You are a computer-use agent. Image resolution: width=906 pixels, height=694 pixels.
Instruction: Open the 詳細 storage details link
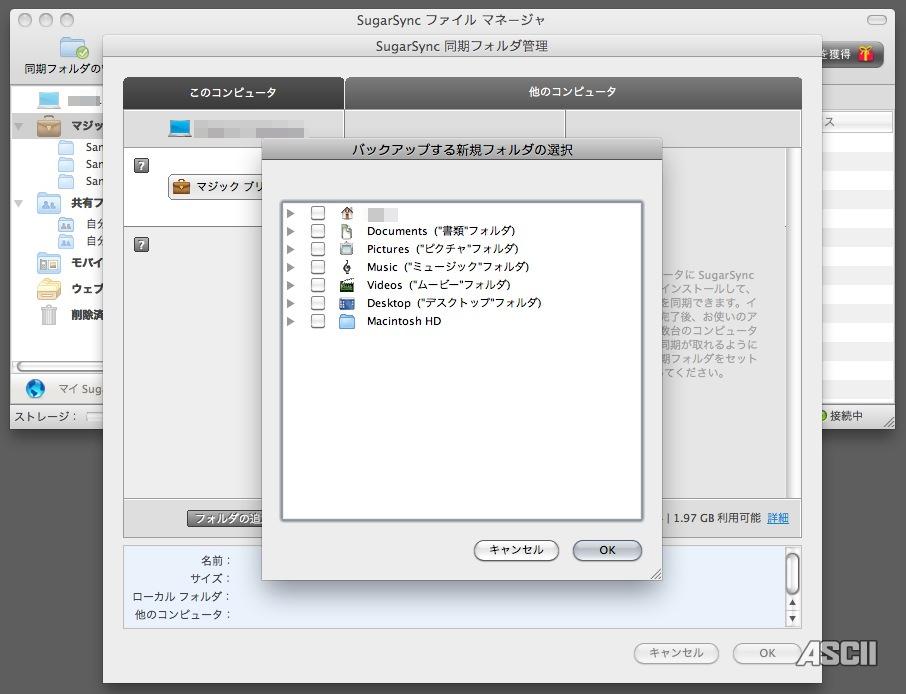(x=778, y=518)
